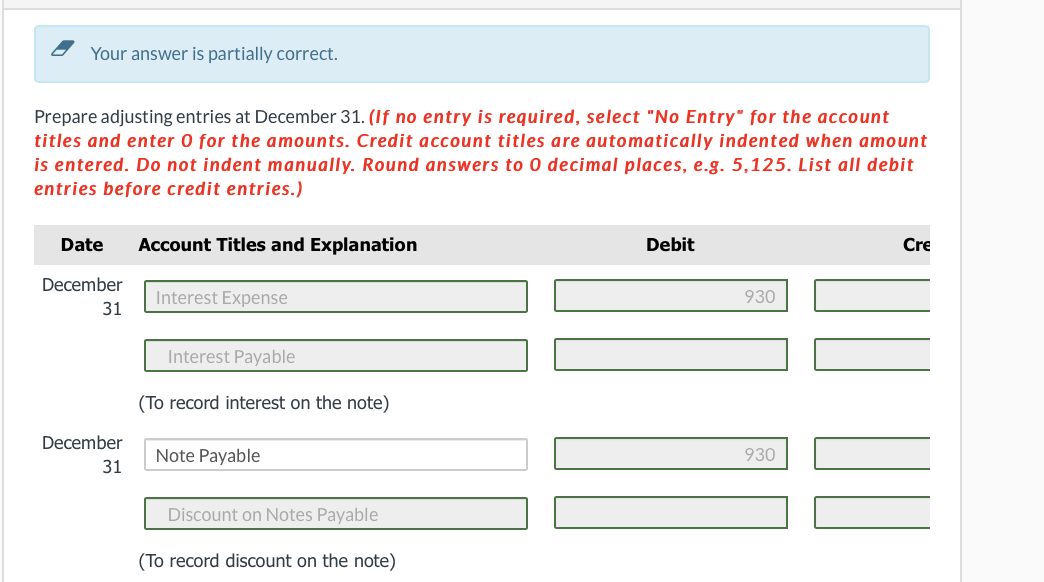This screenshot has width=1044, height=582.
Task: Click the credit field beside Interest Expense
Action: point(875,295)
